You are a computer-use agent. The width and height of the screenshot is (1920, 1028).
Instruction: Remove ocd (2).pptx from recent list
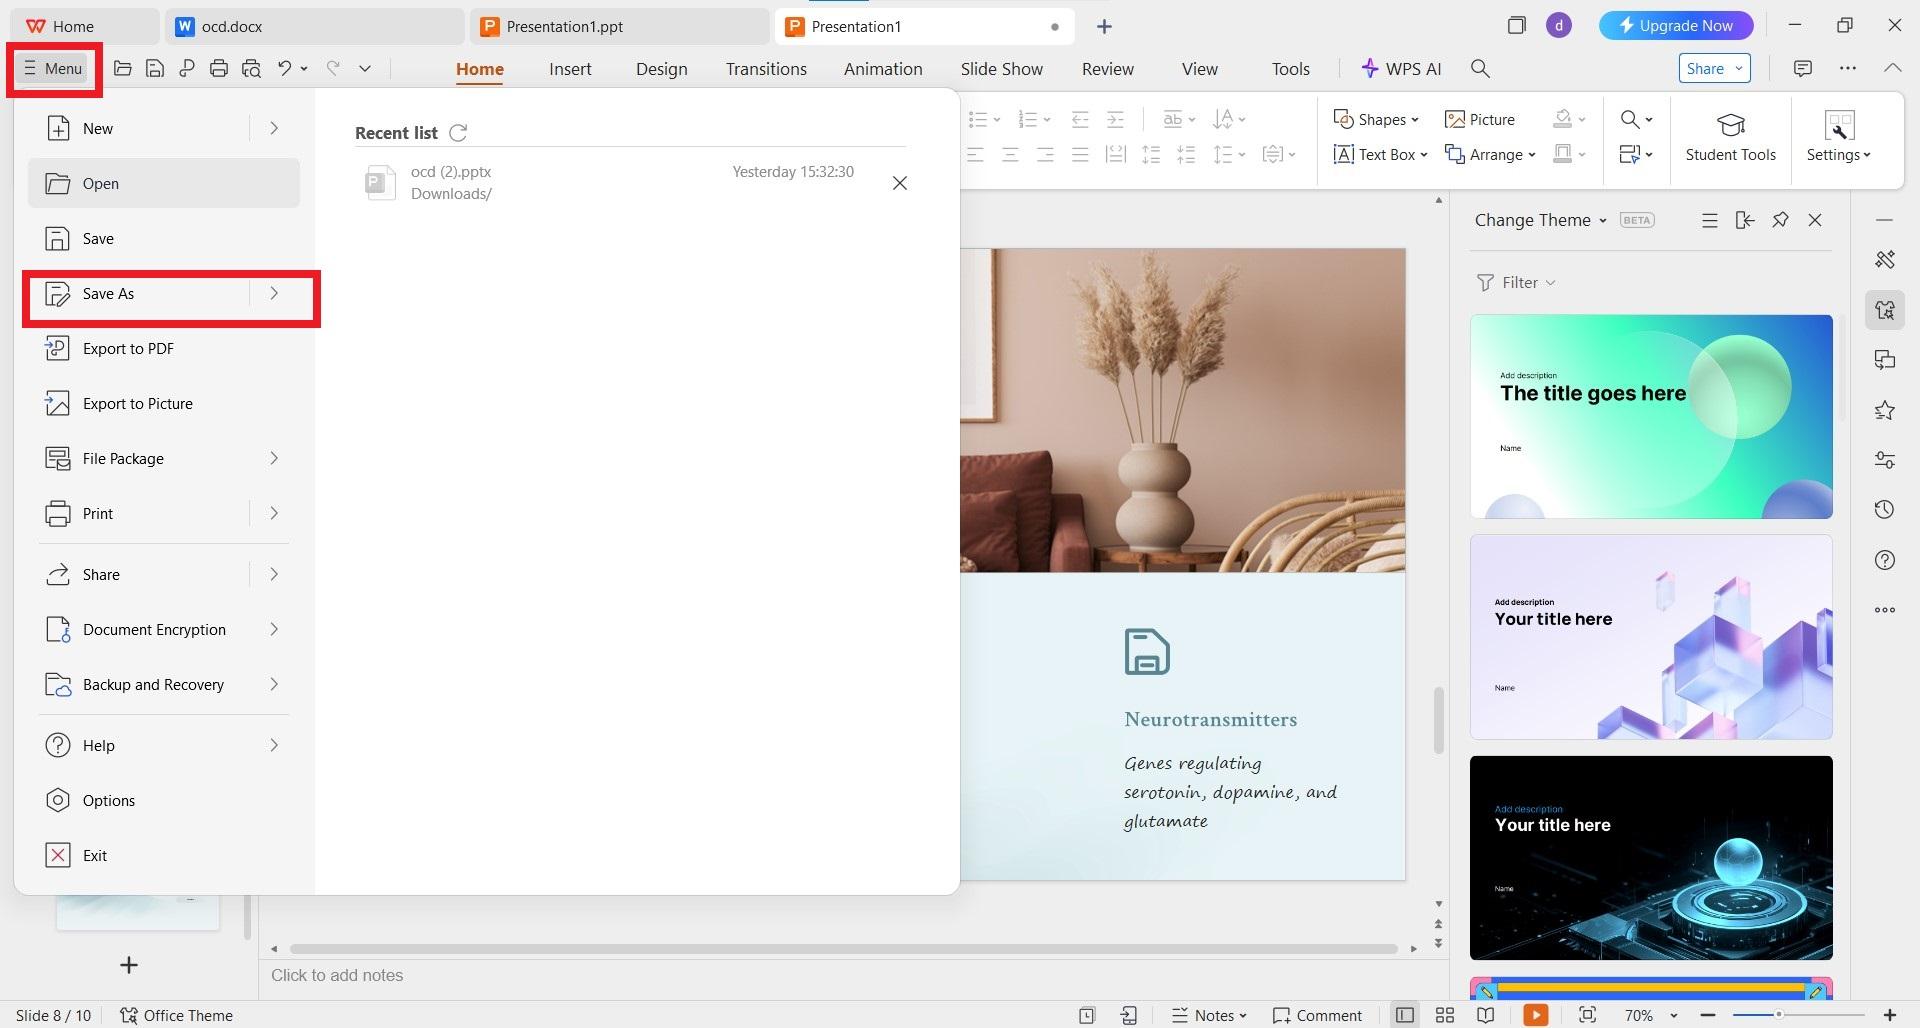click(x=900, y=183)
